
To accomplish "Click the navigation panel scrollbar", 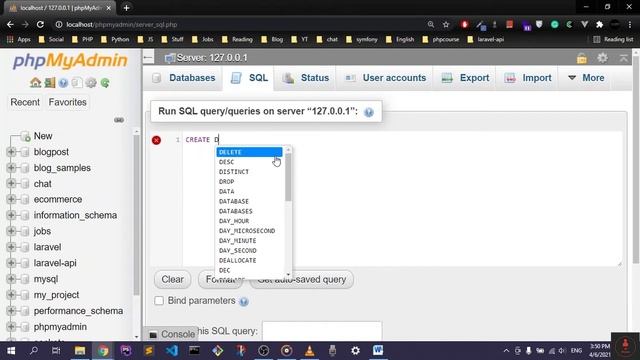I will (136, 214).
